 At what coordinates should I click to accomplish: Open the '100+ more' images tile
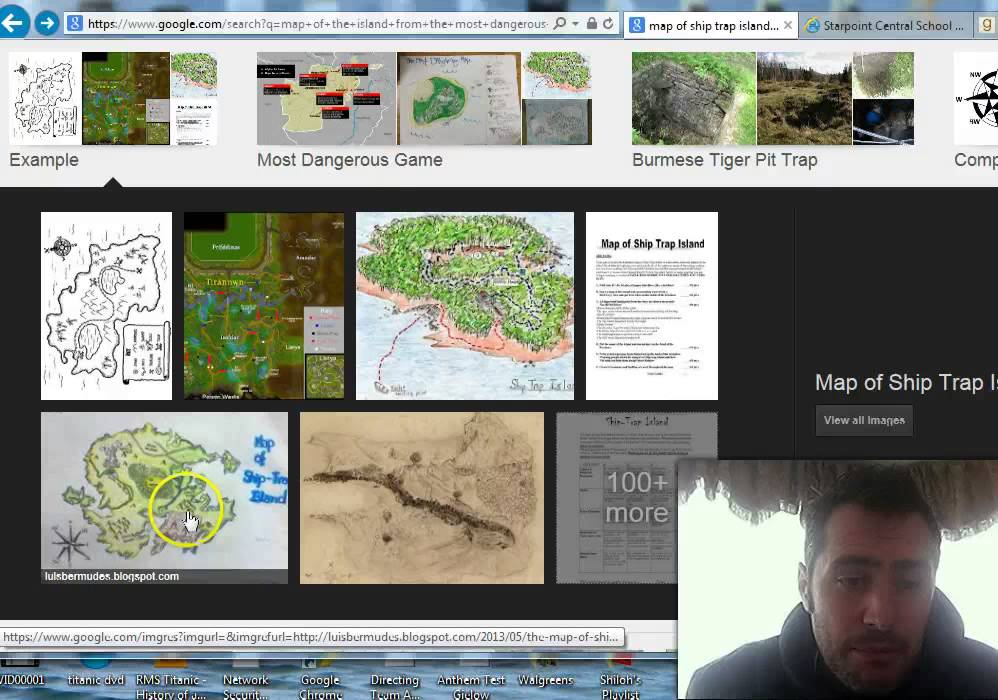pos(636,497)
